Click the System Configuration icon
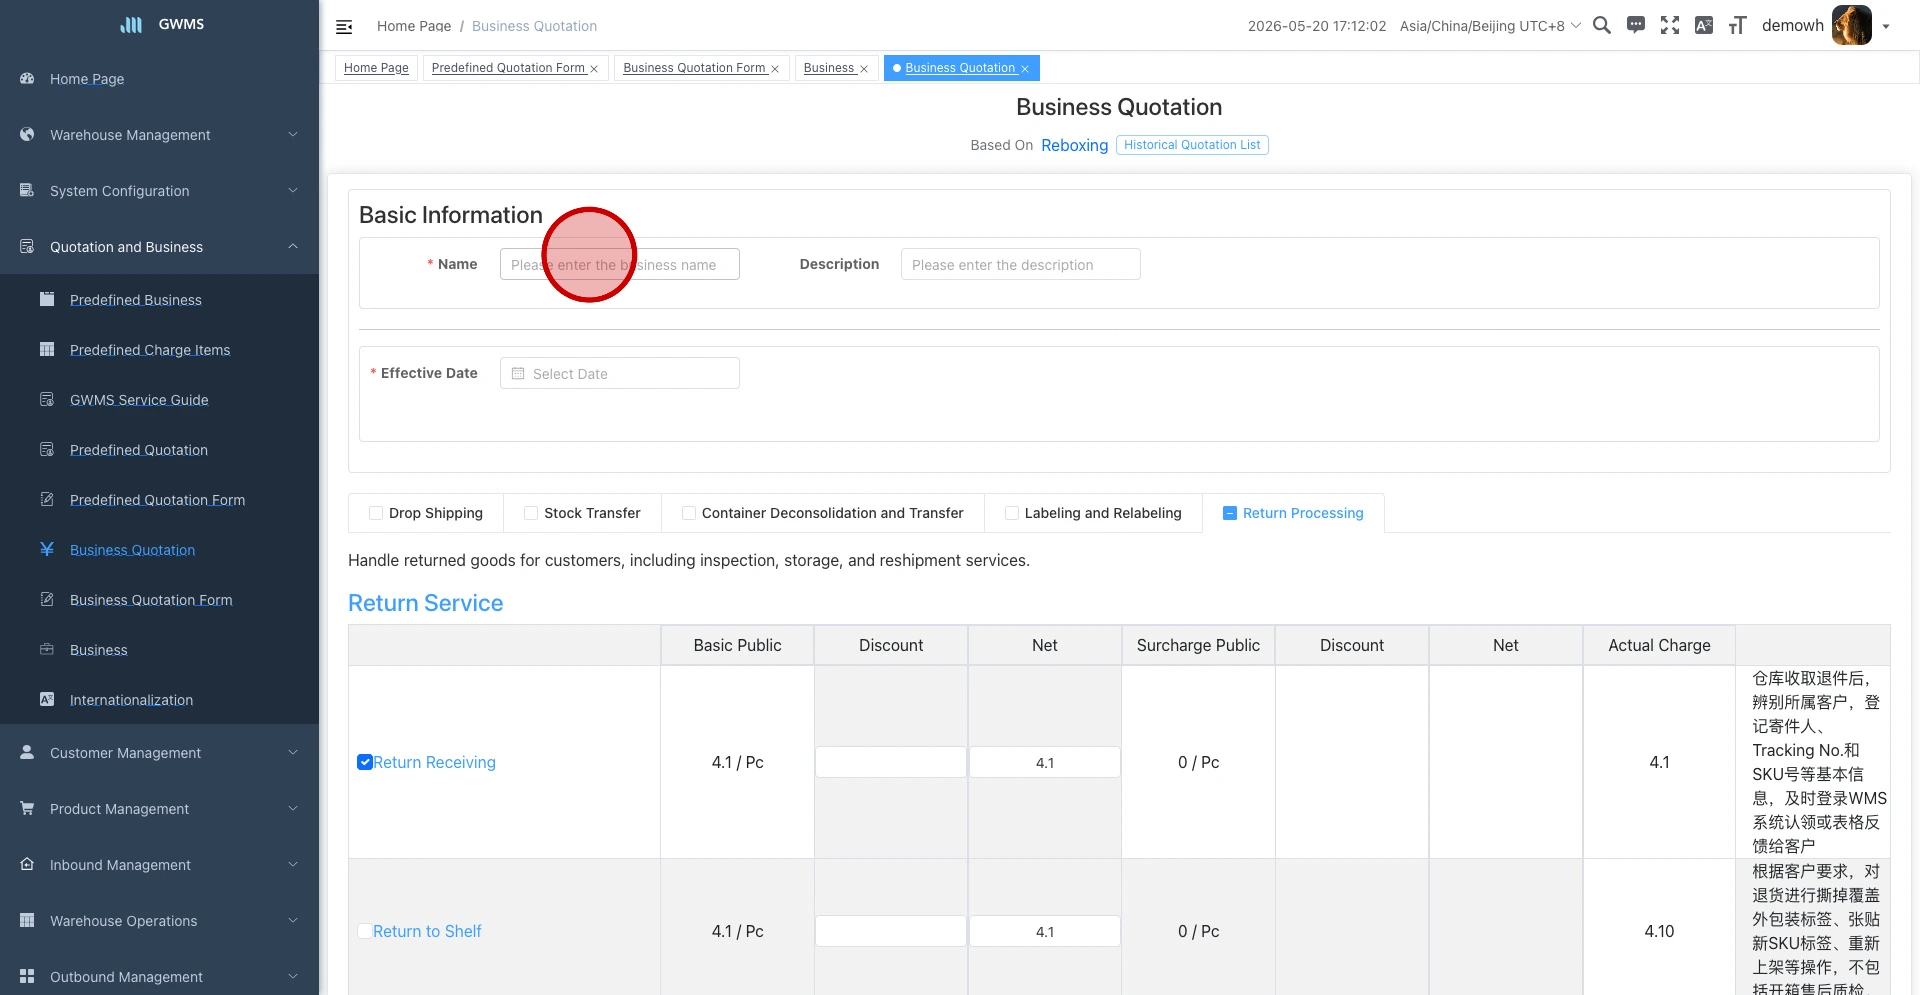The width and height of the screenshot is (1920, 995). (x=27, y=190)
